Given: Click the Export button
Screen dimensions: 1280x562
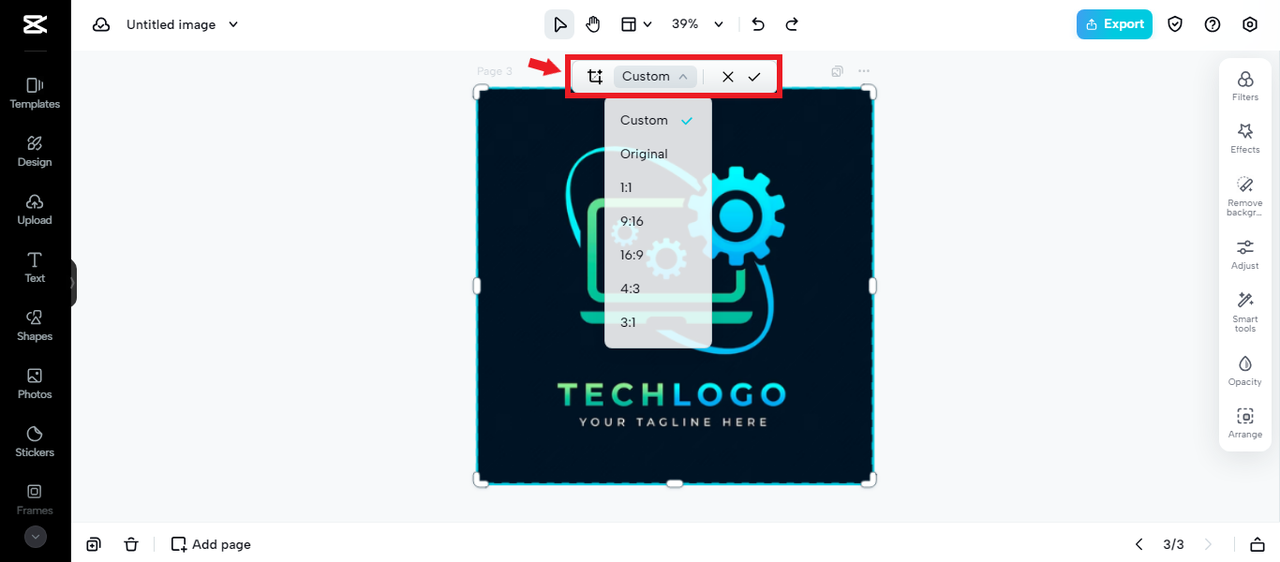Looking at the screenshot, I should (x=1114, y=24).
